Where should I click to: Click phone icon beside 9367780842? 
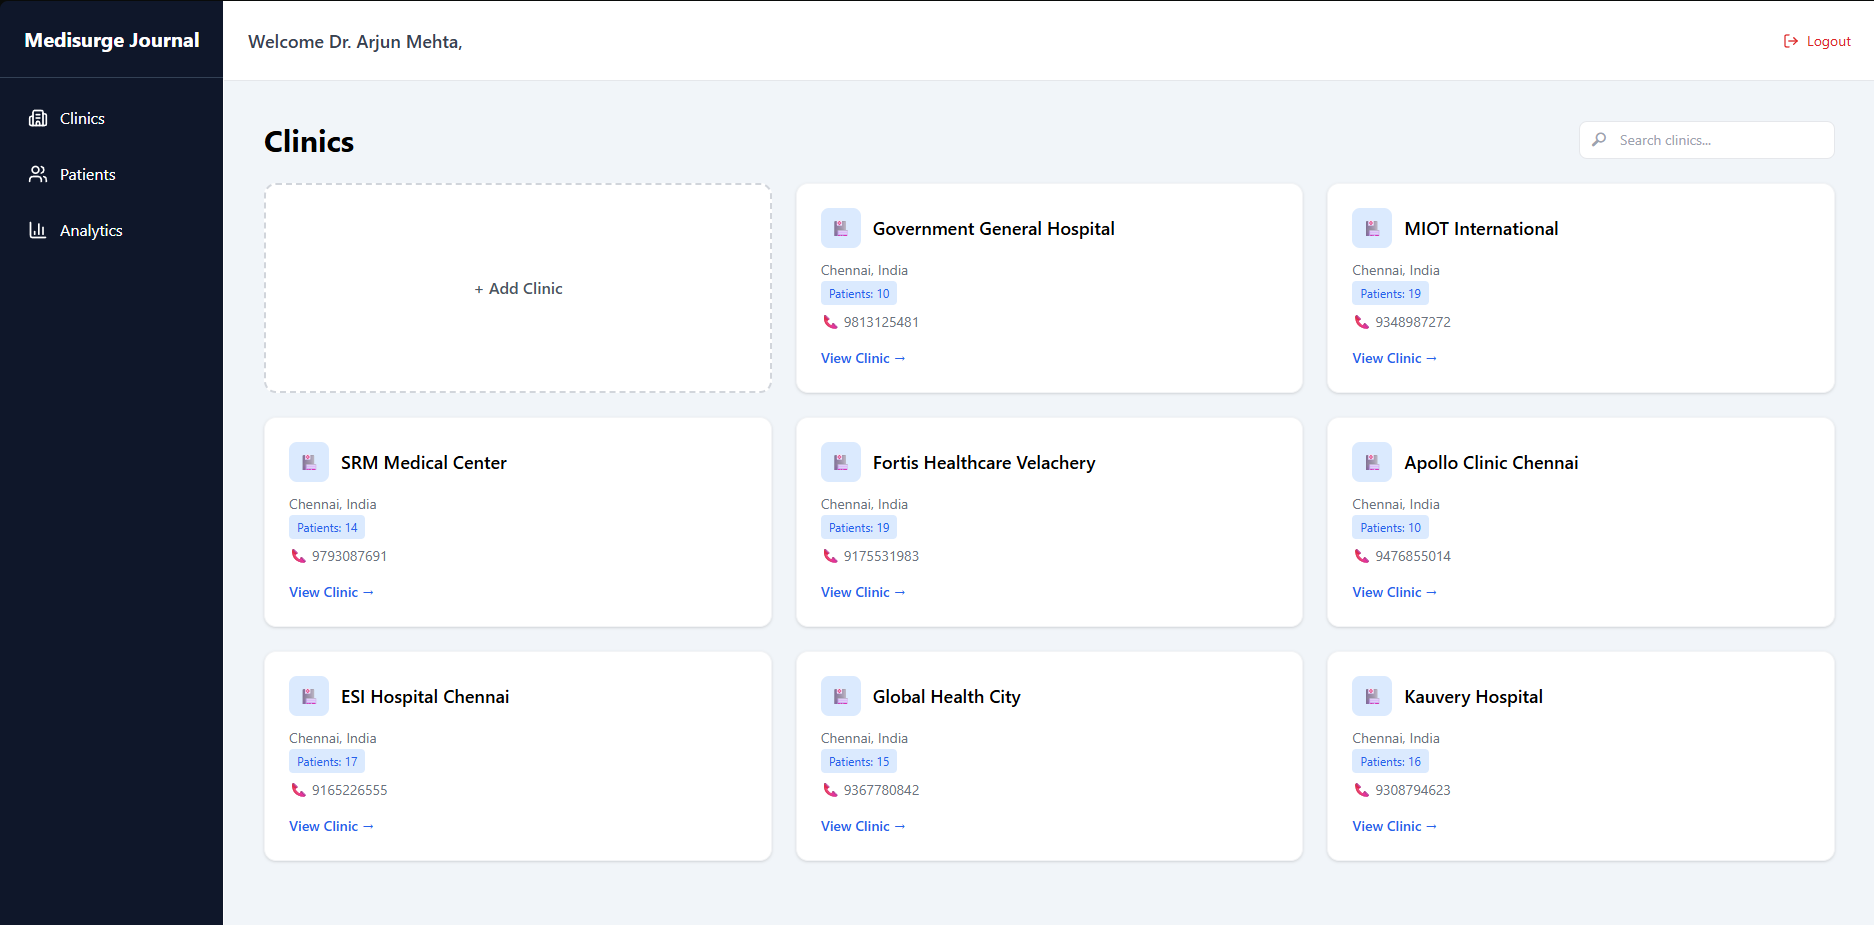coord(830,790)
